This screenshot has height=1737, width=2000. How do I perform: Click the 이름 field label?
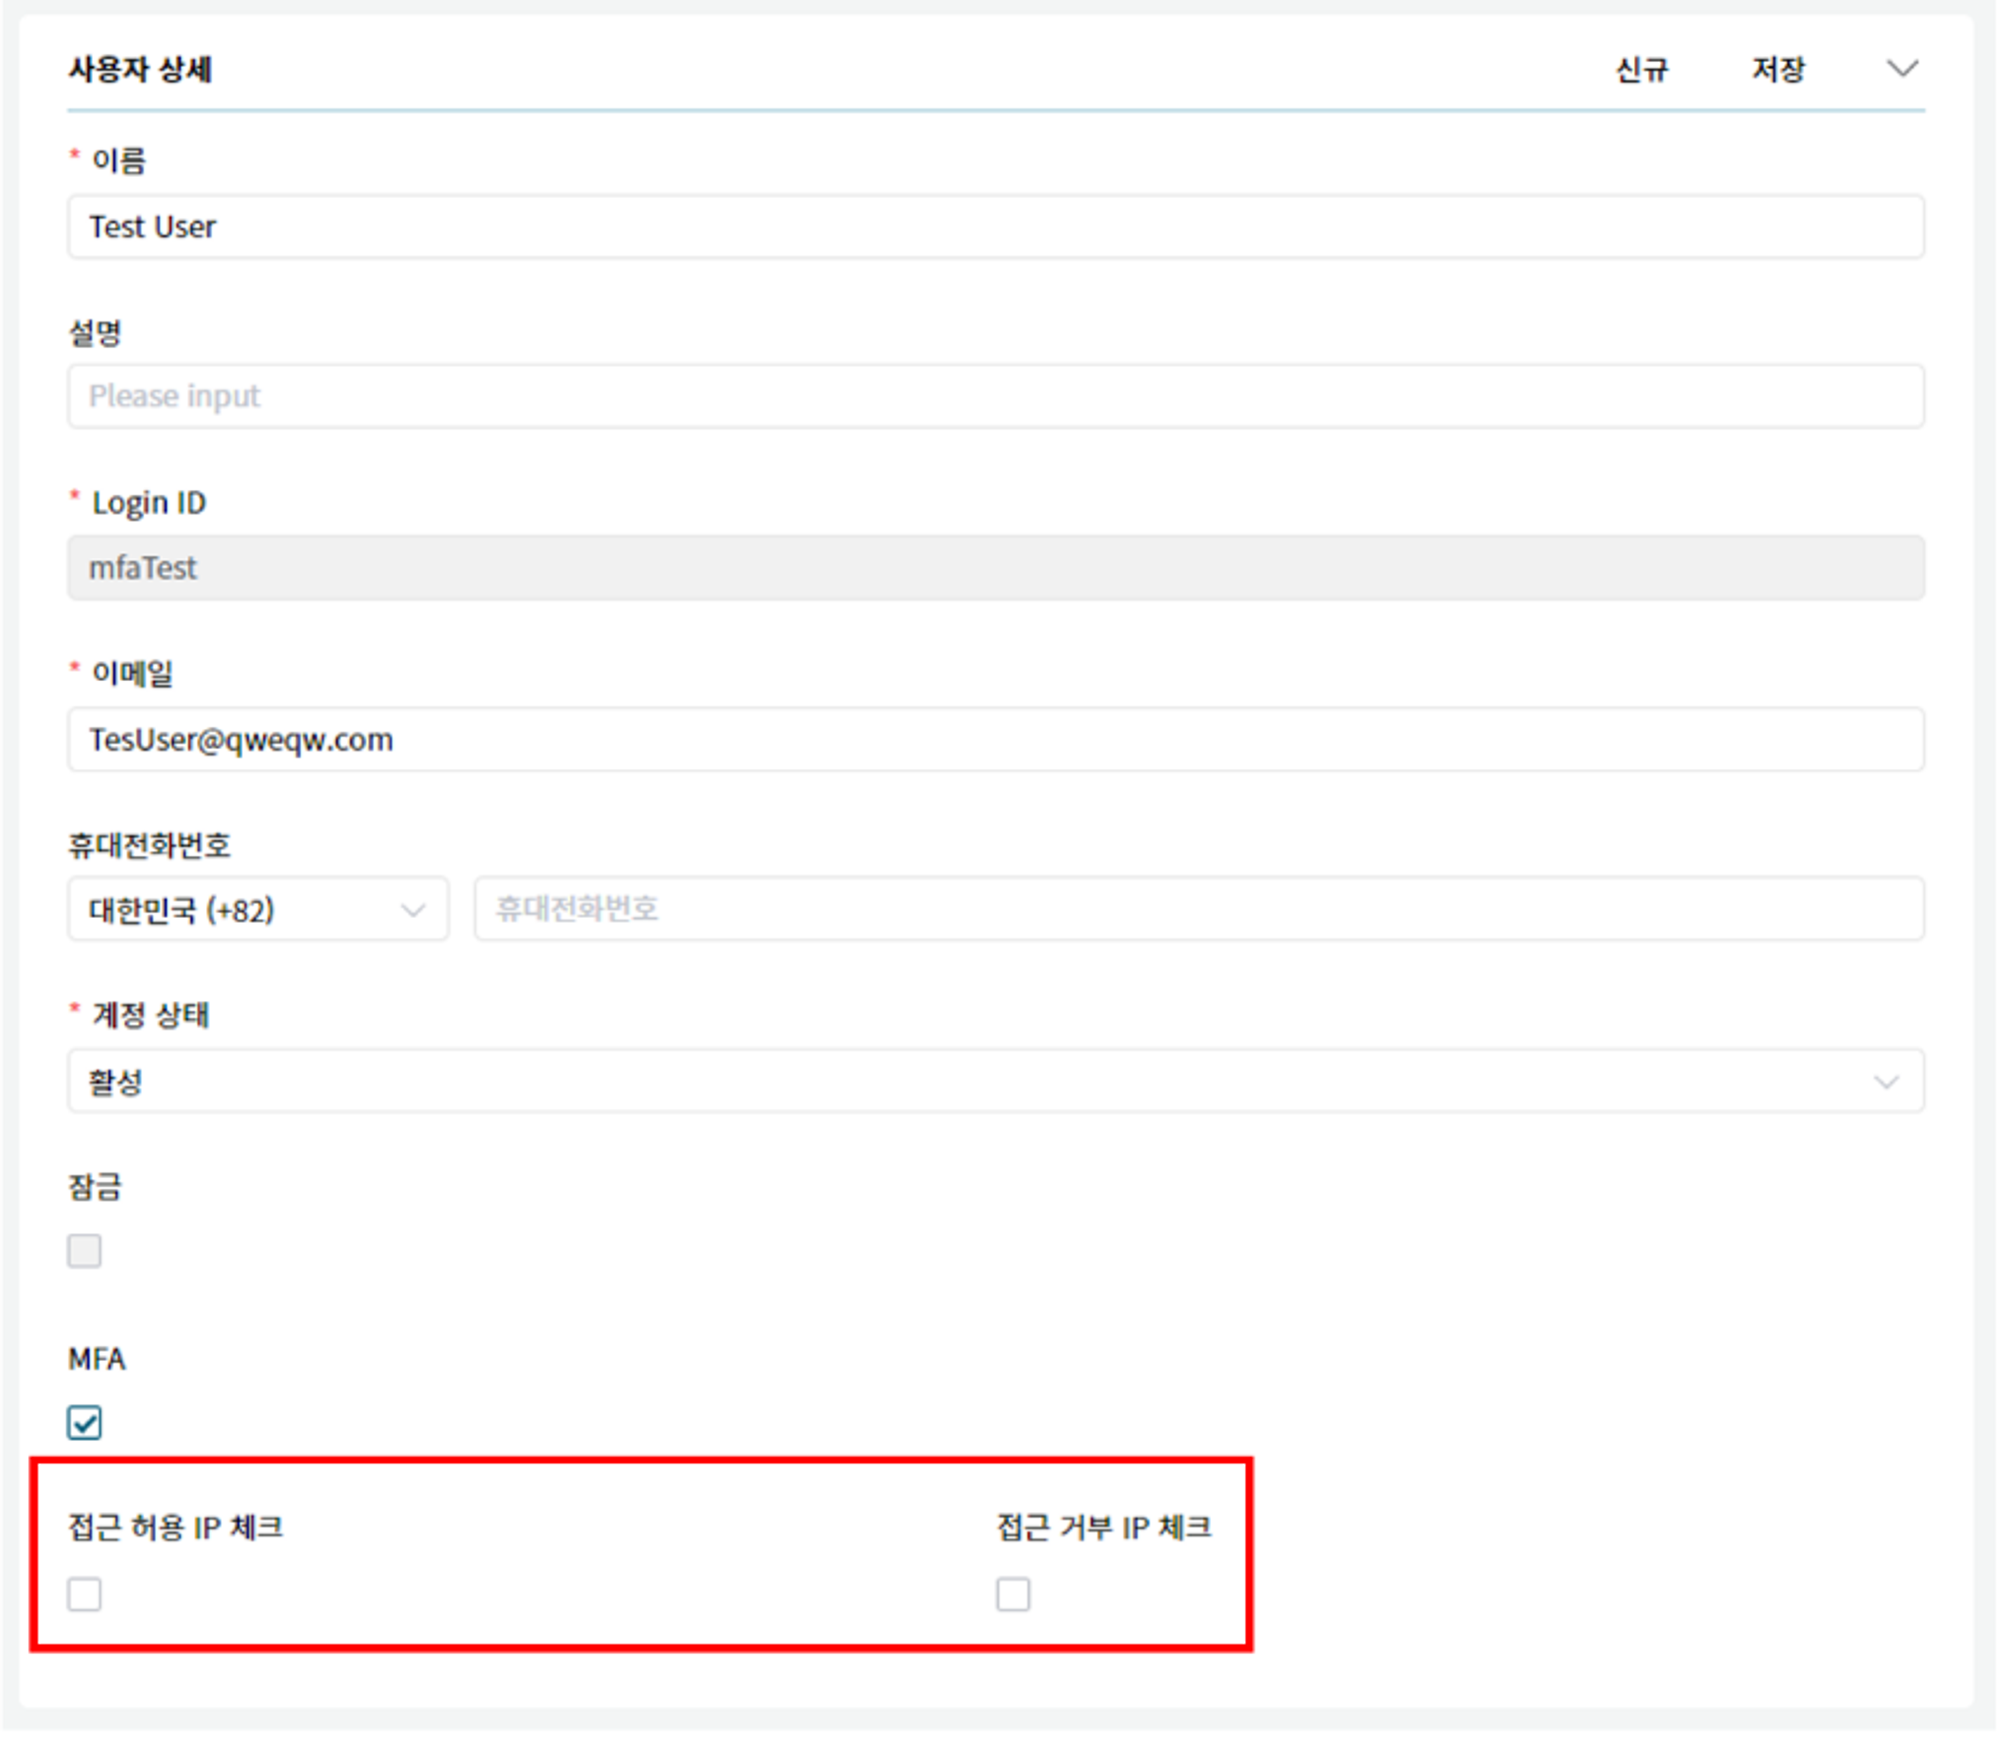(119, 160)
